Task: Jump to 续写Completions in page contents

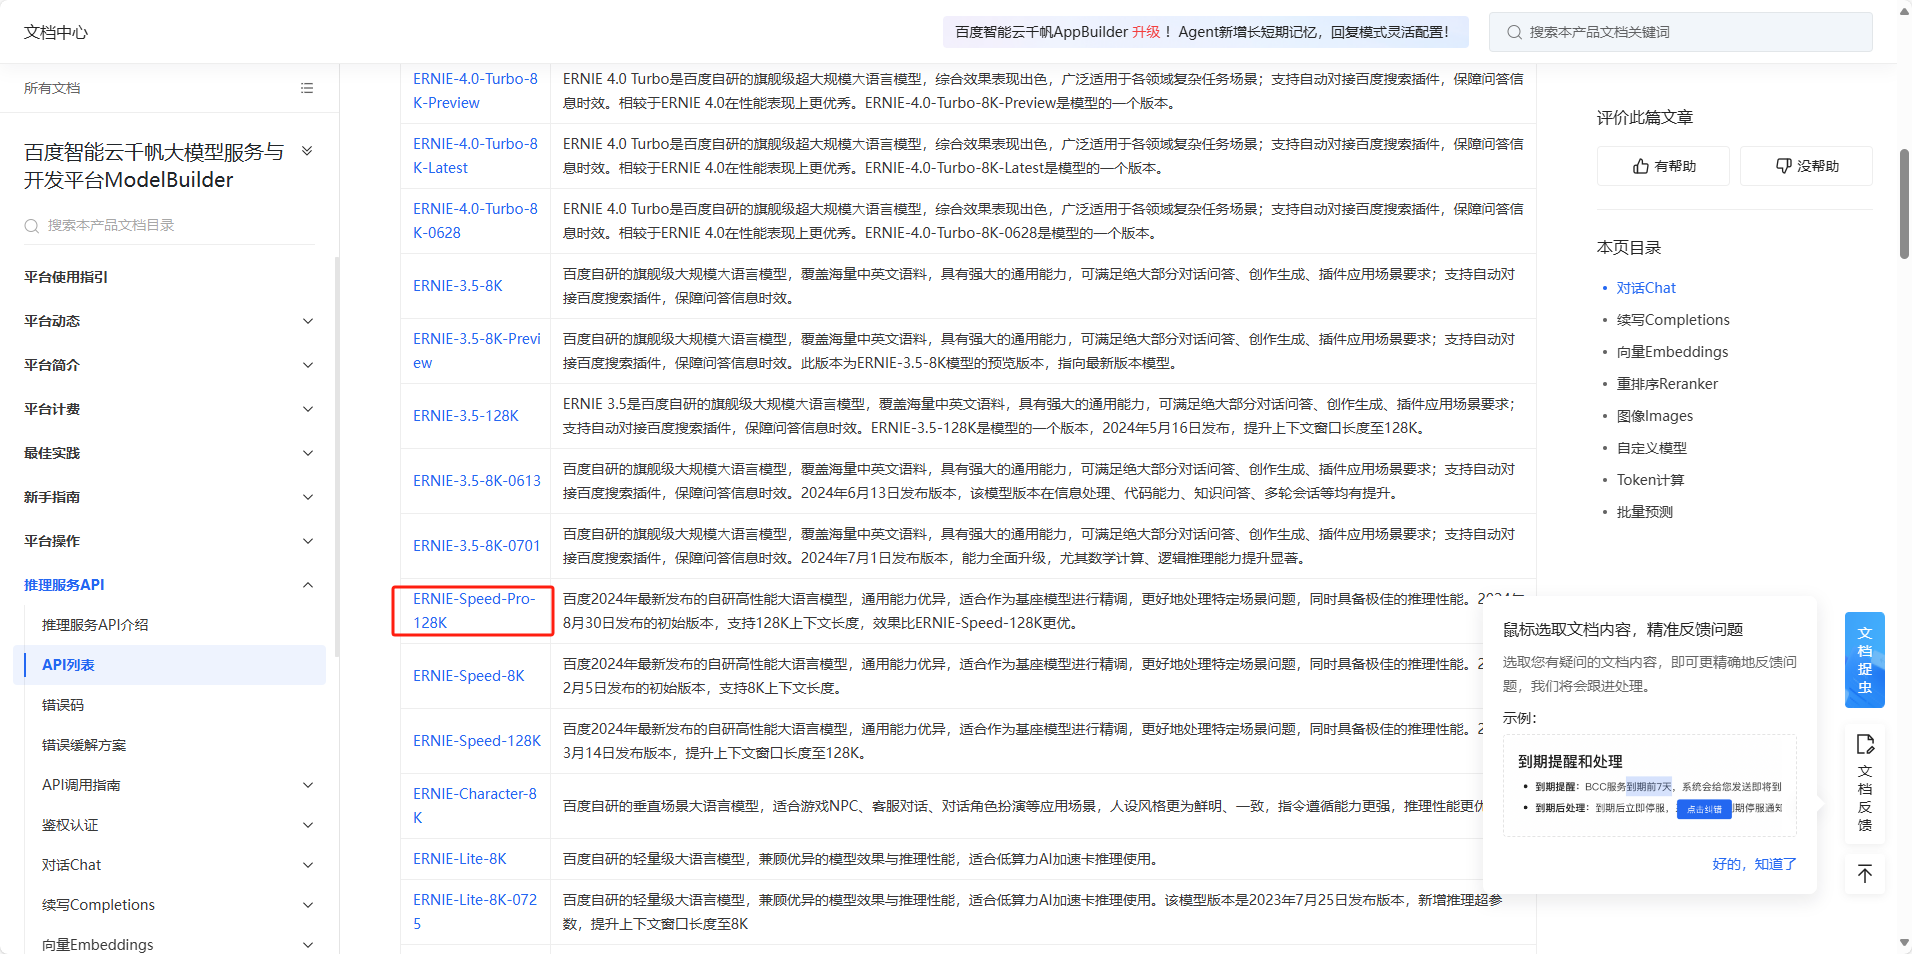Action: 1673,320
